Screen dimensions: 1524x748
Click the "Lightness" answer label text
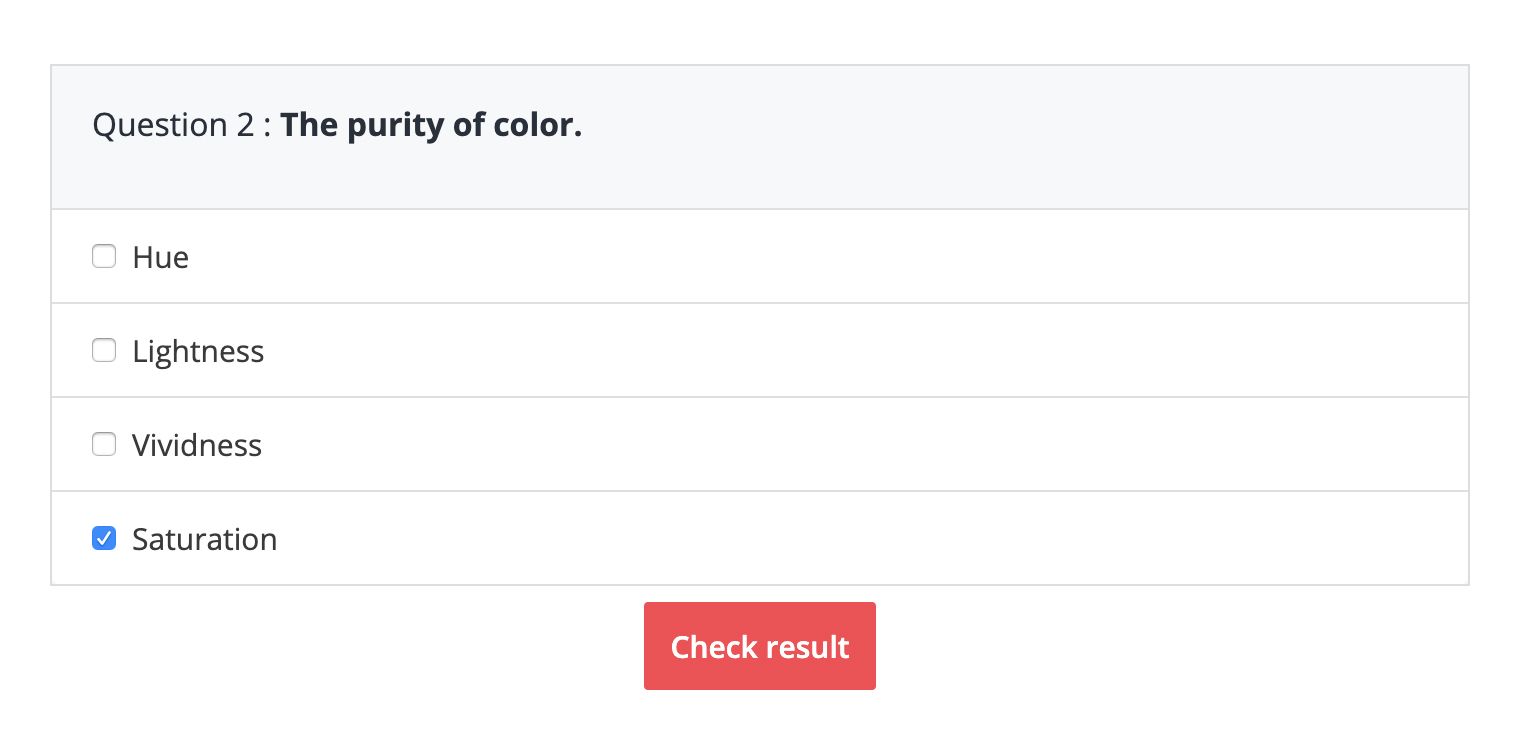[198, 352]
